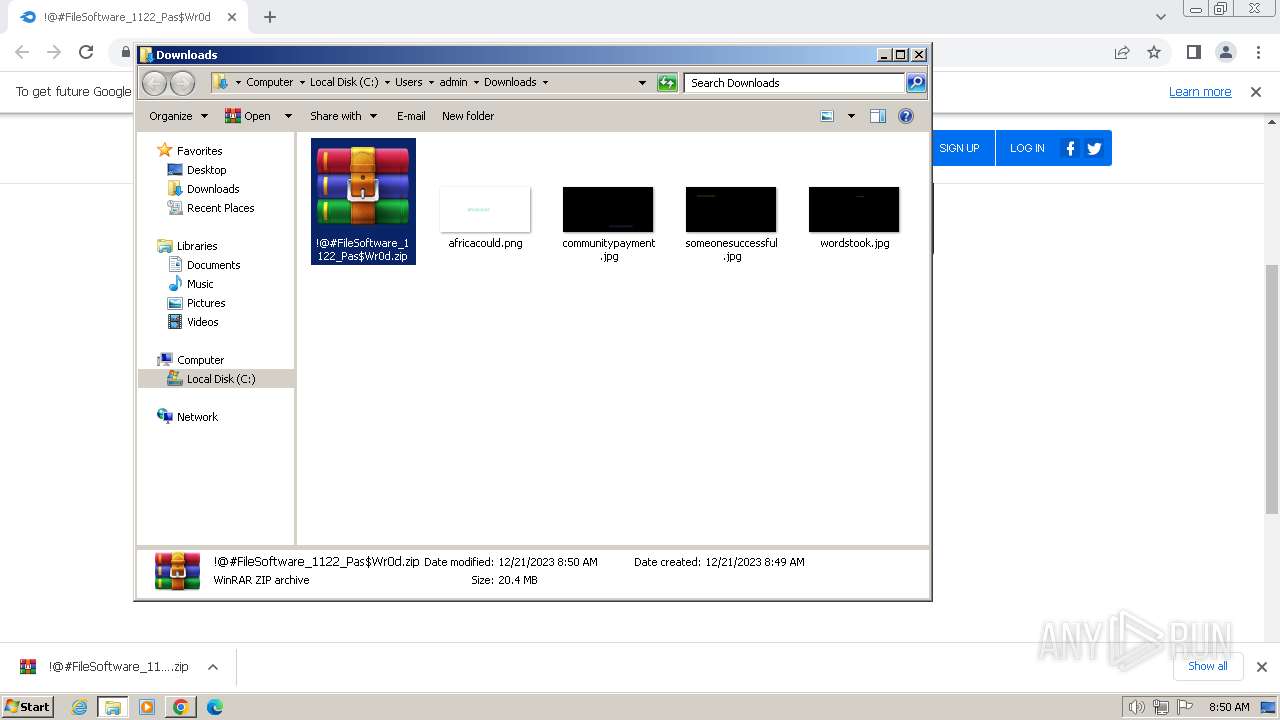Toggle the preview pane icon
Viewport: 1280px width, 720px height.
(878, 116)
